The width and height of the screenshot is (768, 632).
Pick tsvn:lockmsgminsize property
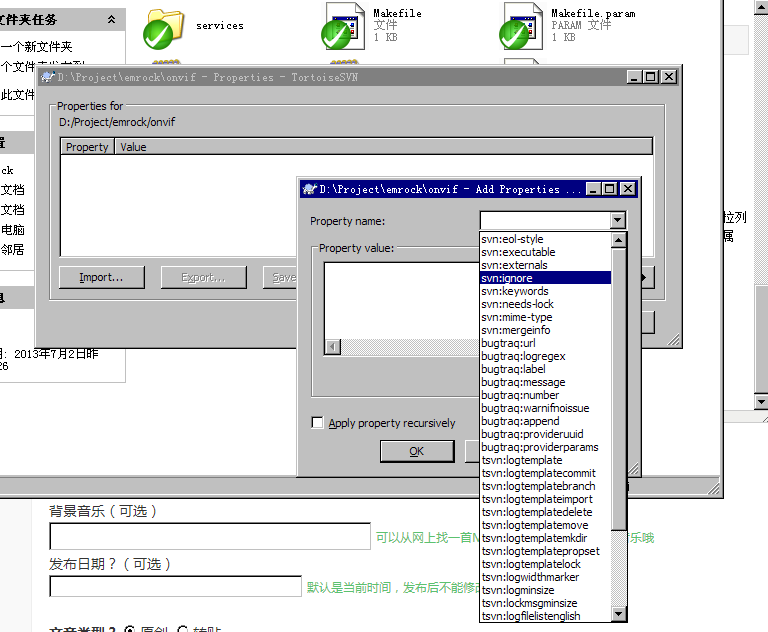pyautogui.click(x=546, y=603)
